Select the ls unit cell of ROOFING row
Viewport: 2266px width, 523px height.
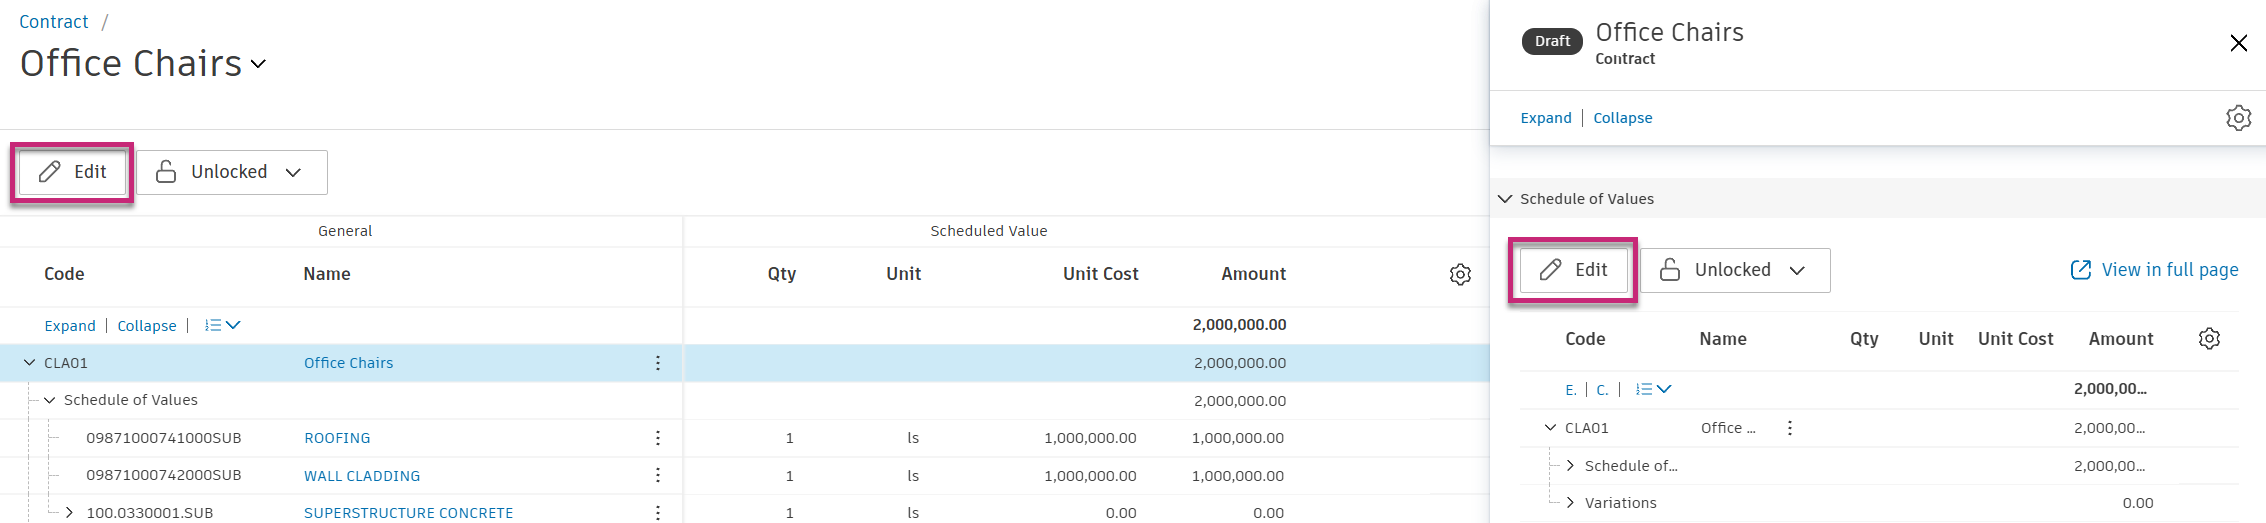pos(913,438)
